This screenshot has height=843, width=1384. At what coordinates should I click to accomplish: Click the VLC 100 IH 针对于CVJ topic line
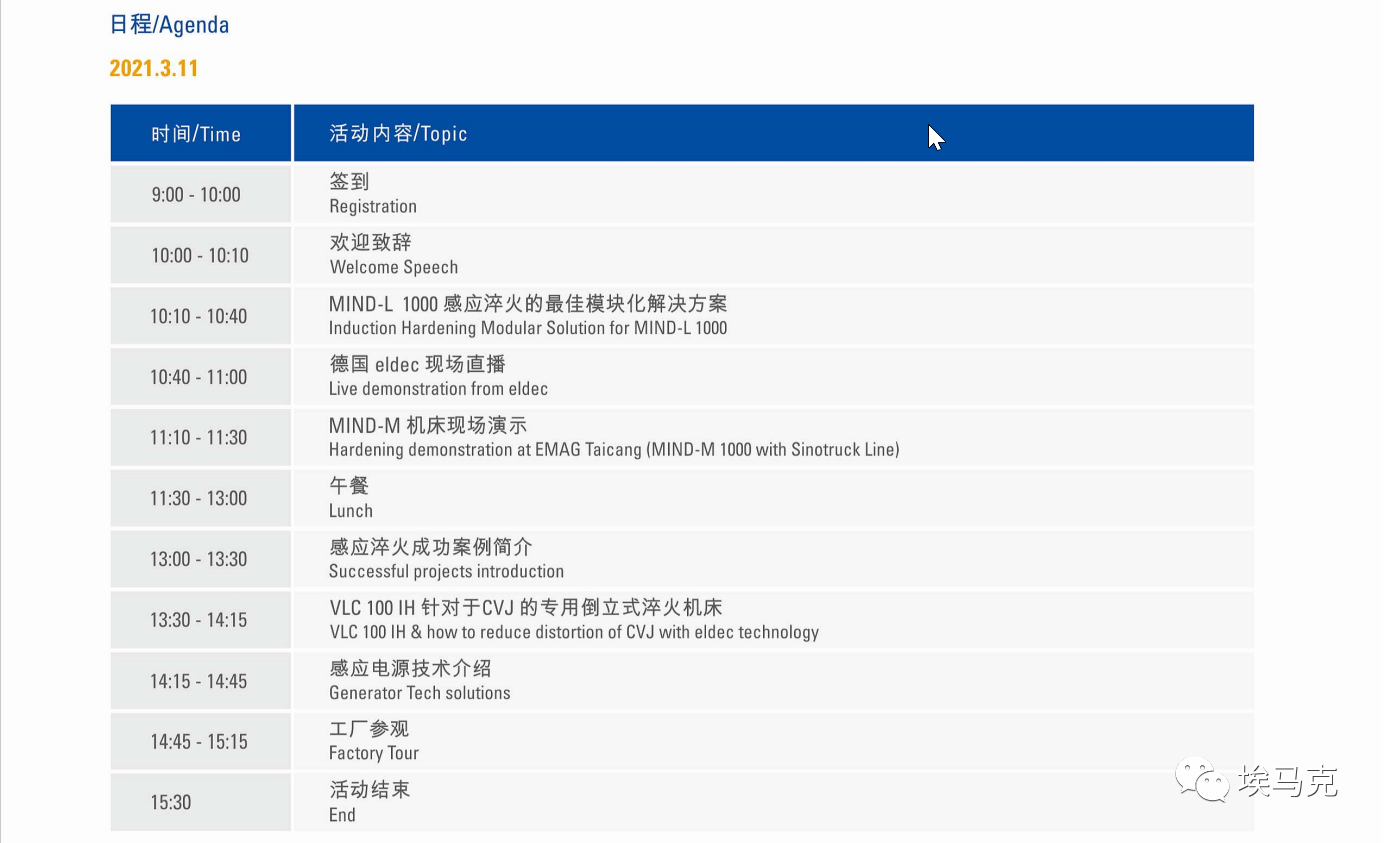pyautogui.click(x=526, y=608)
